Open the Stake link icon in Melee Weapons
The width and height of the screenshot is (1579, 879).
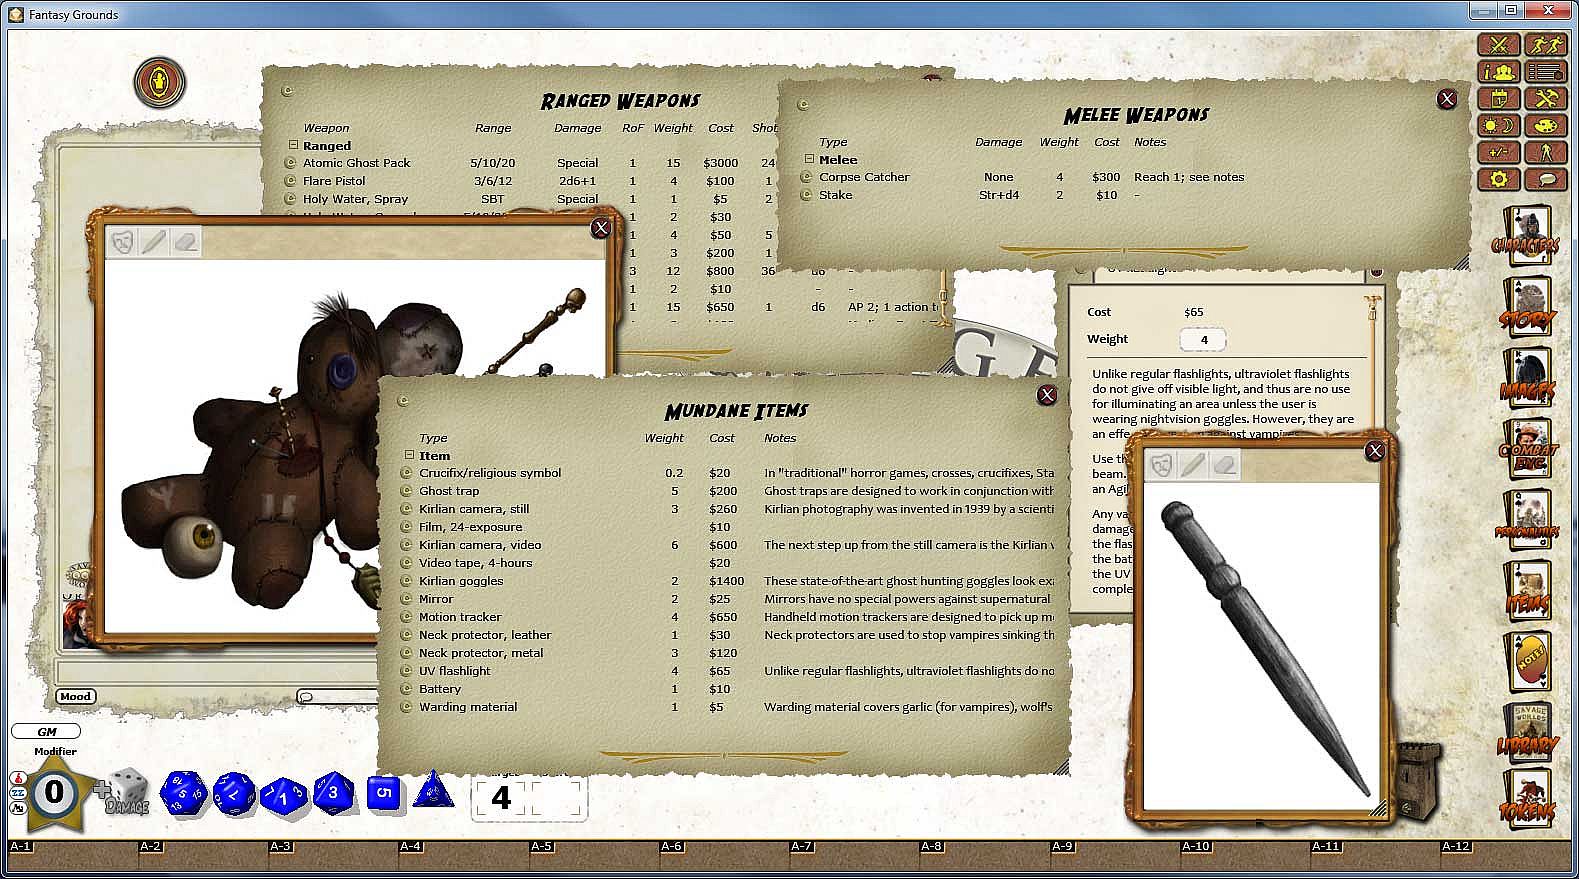(806, 195)
